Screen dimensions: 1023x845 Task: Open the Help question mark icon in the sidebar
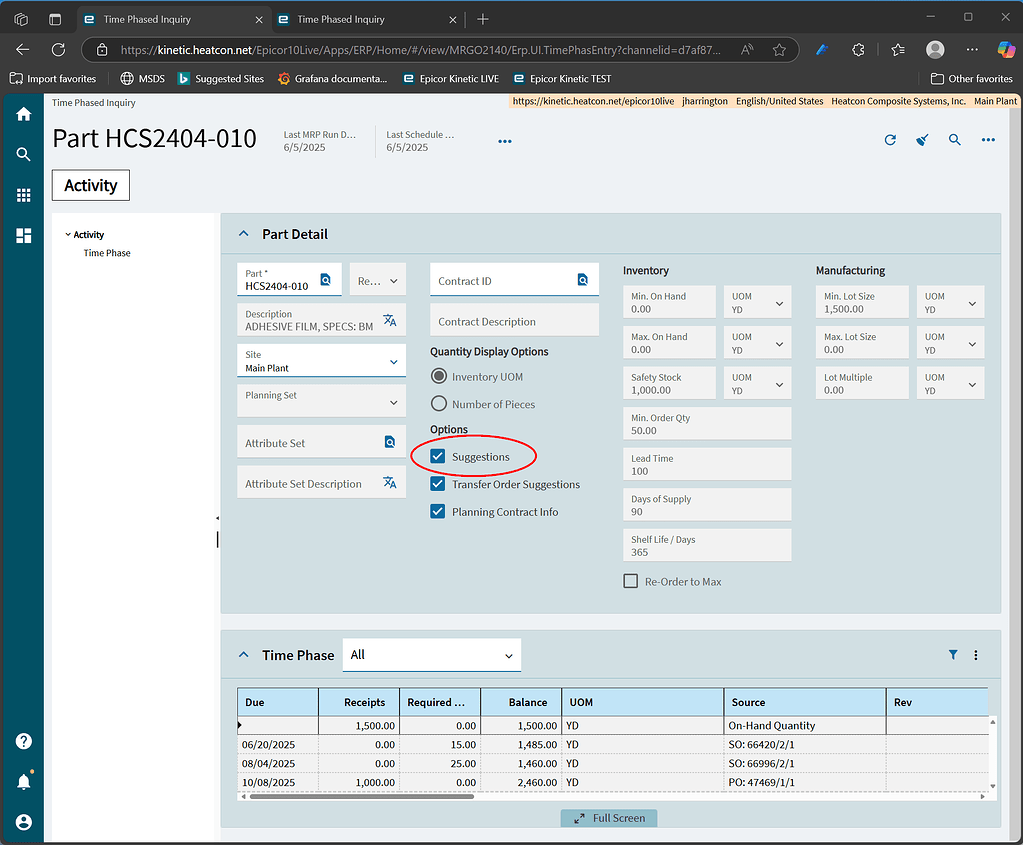coord(22,741)
